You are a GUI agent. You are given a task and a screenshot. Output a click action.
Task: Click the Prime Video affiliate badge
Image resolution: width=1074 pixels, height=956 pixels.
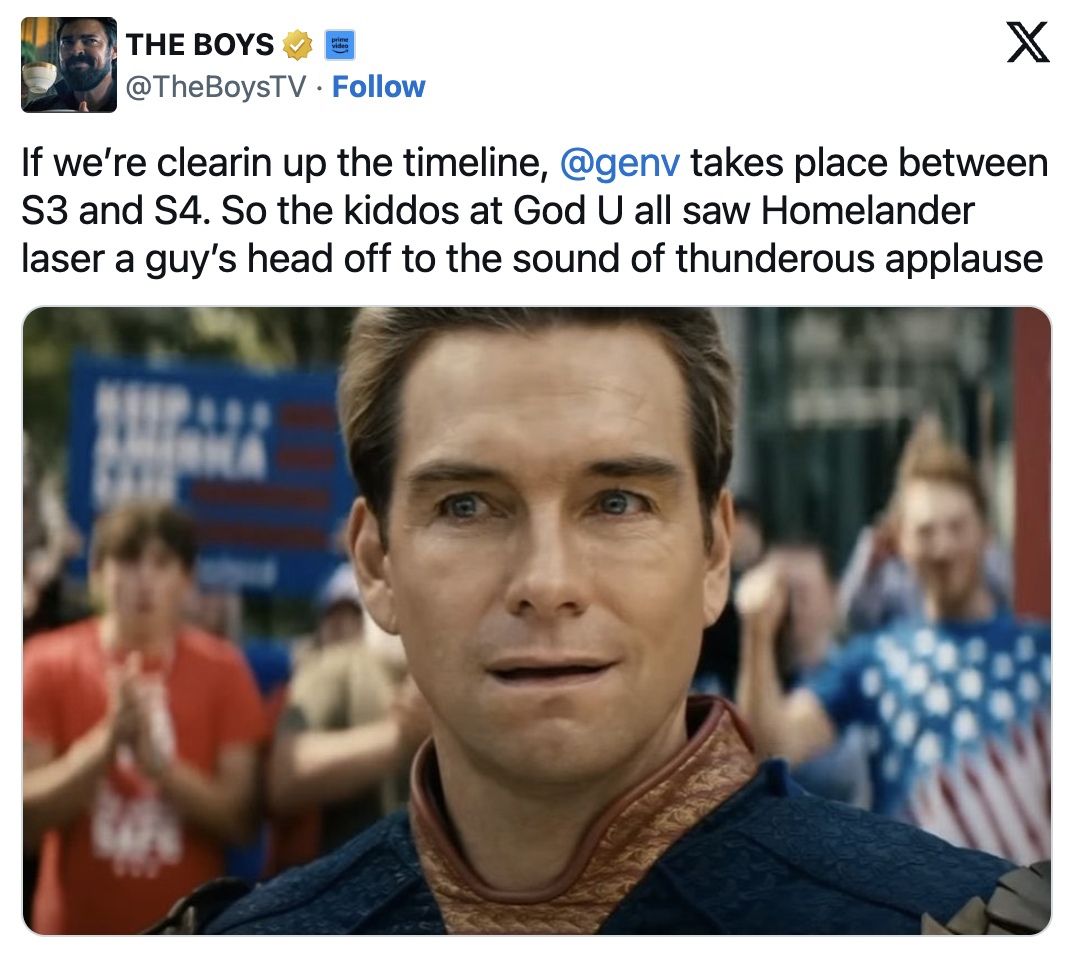tap(339, 45)
